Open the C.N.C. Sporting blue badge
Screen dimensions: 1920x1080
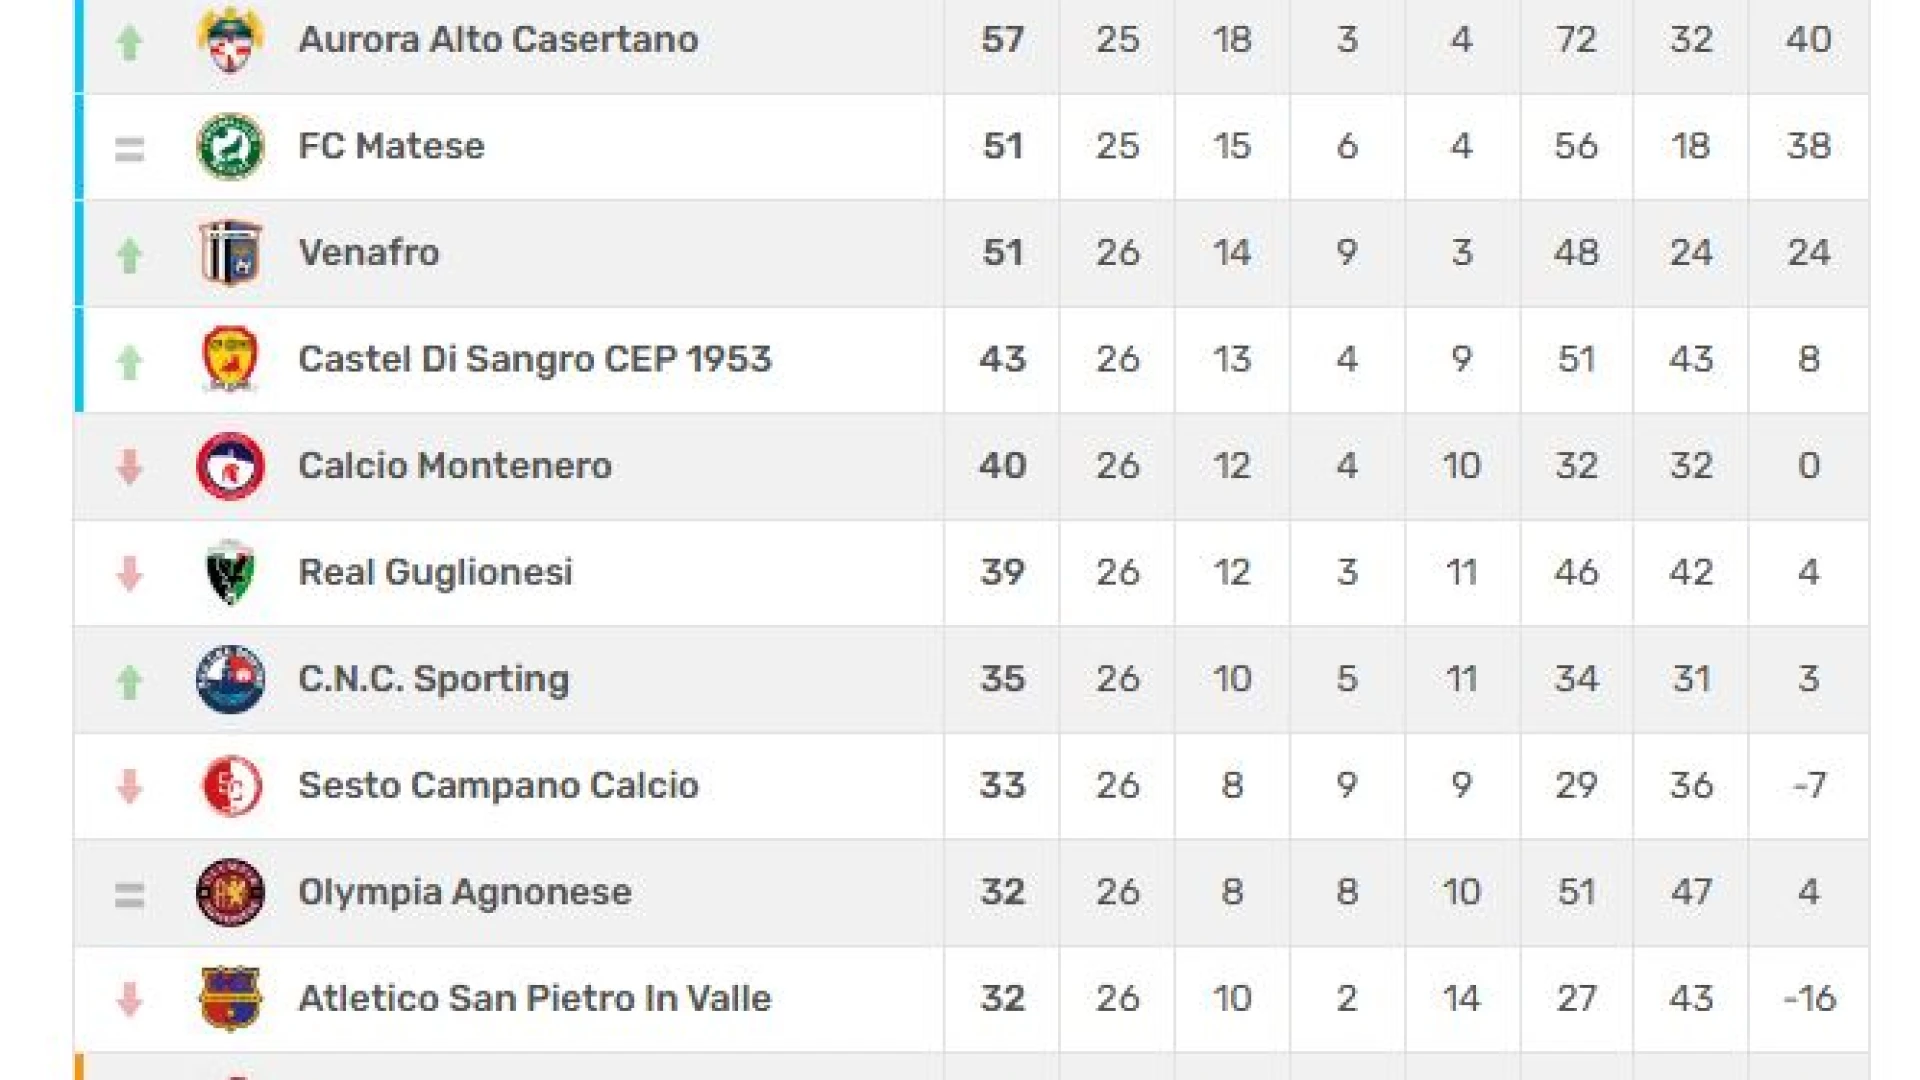pos(230,679)
